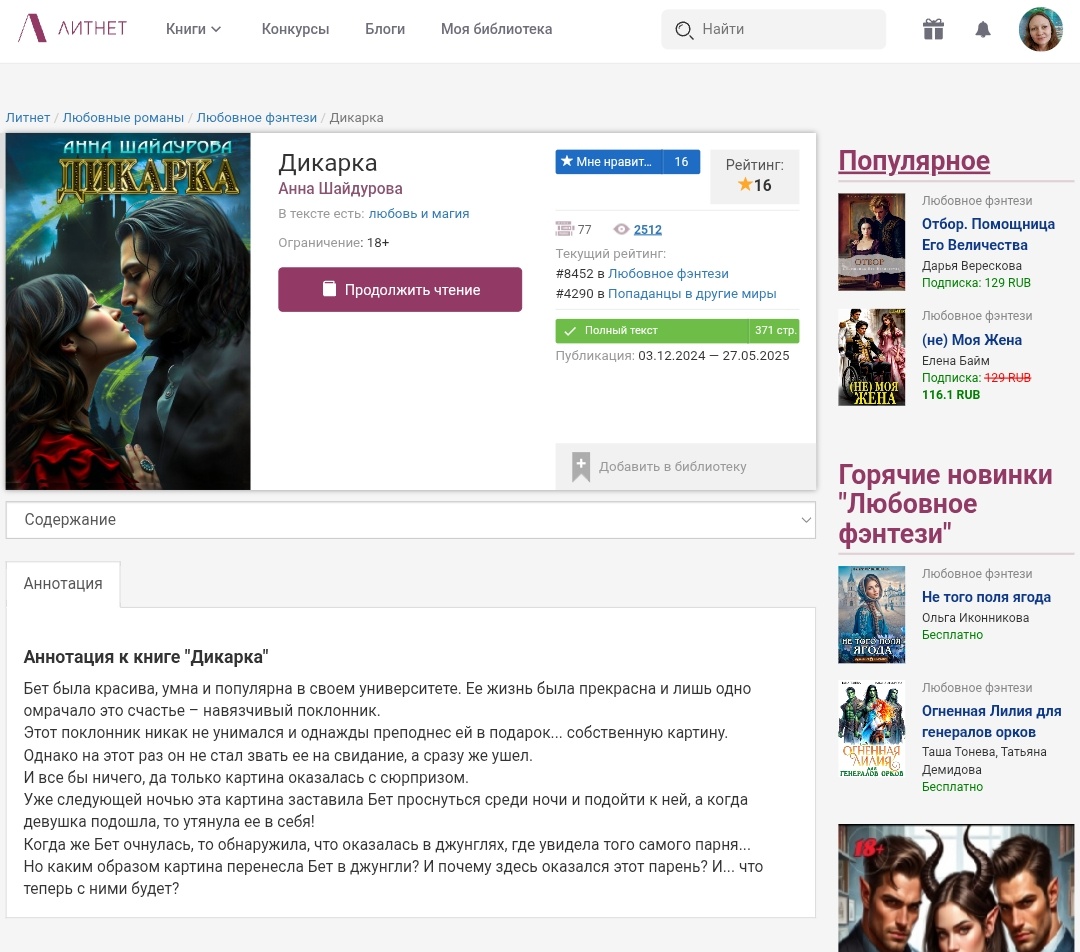Click Огненная Лилия cover thumbnail
Viewport: 1080px width, 952px height.
point(871,729)
